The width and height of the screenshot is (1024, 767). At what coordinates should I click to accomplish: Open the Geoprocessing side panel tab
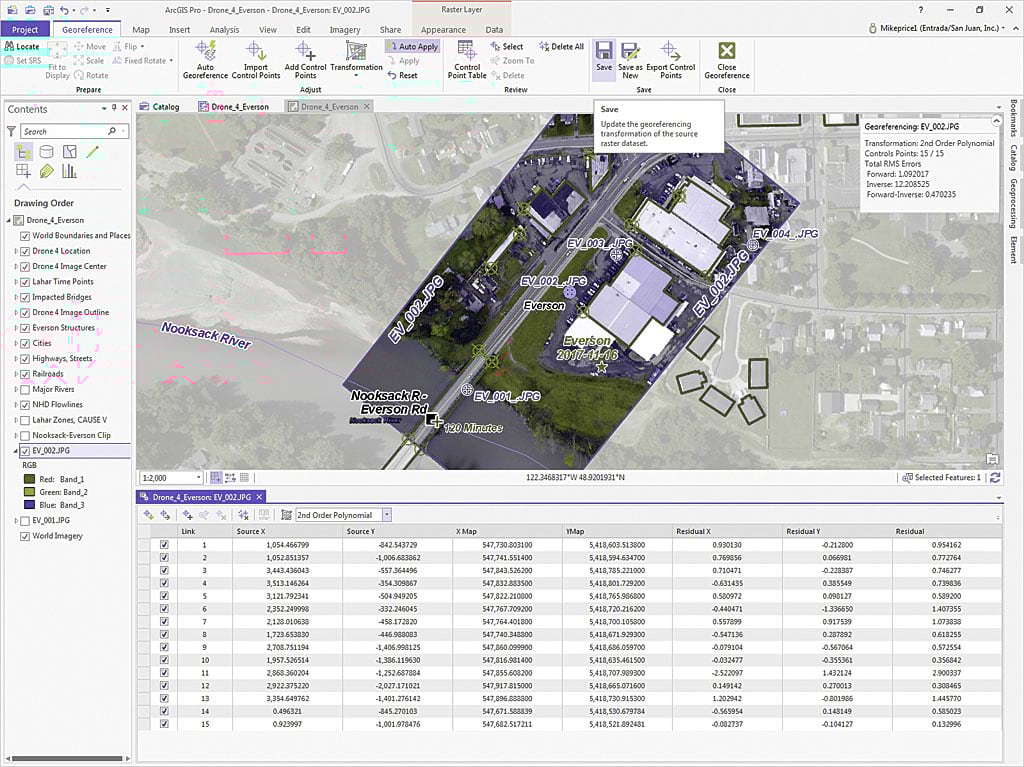[1013, 204]
